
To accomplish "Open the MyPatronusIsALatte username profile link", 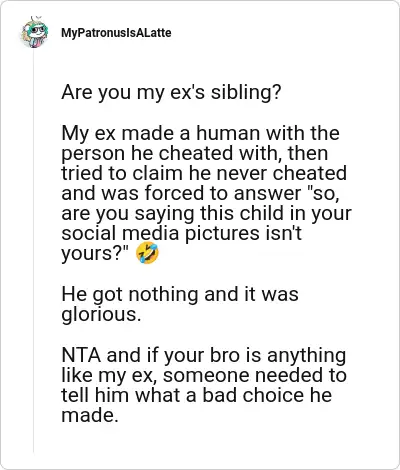I will point(116,33).
